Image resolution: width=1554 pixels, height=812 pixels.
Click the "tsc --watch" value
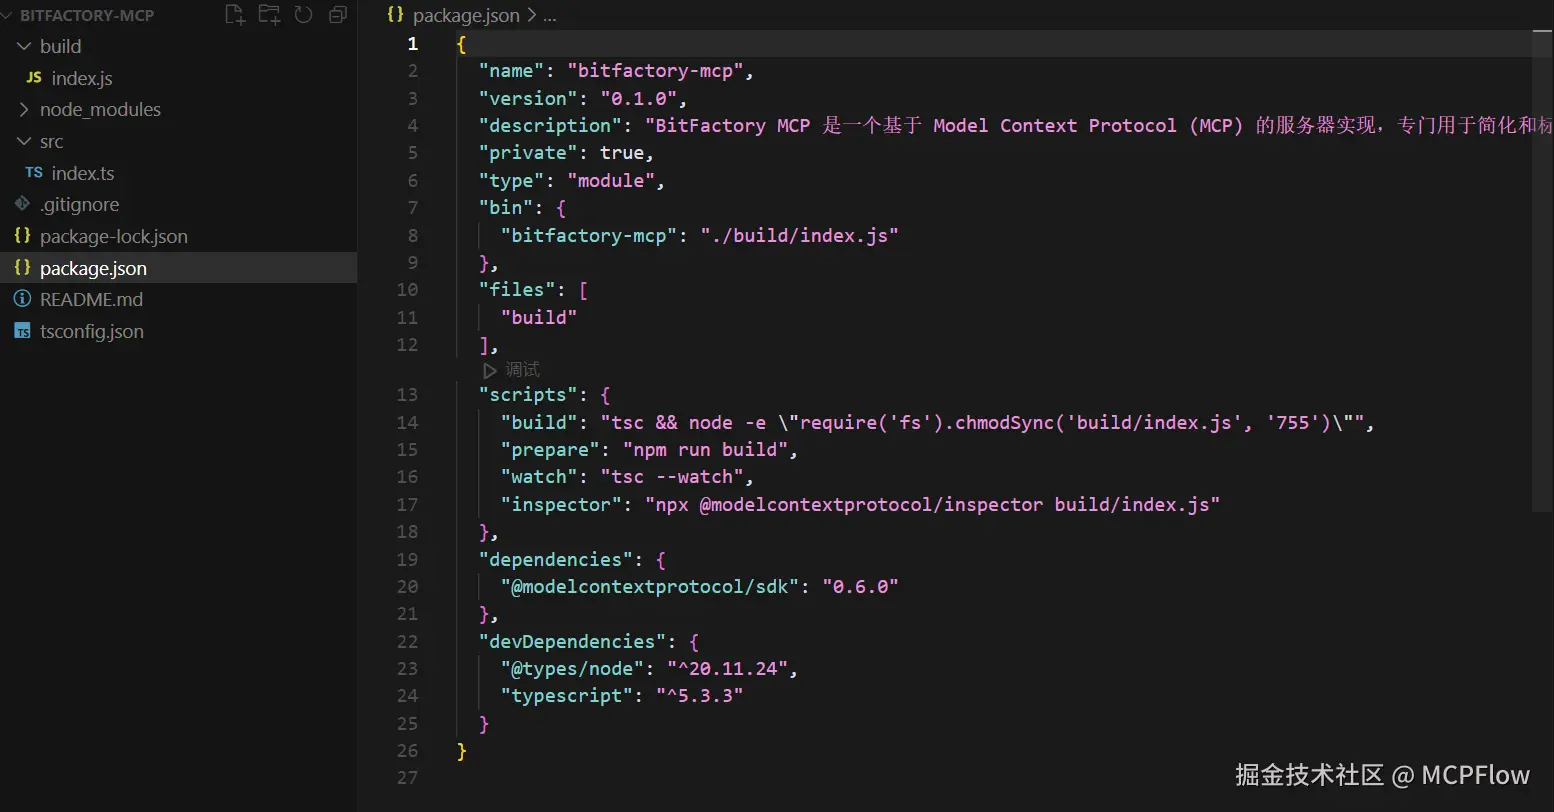tap(672, 476)
